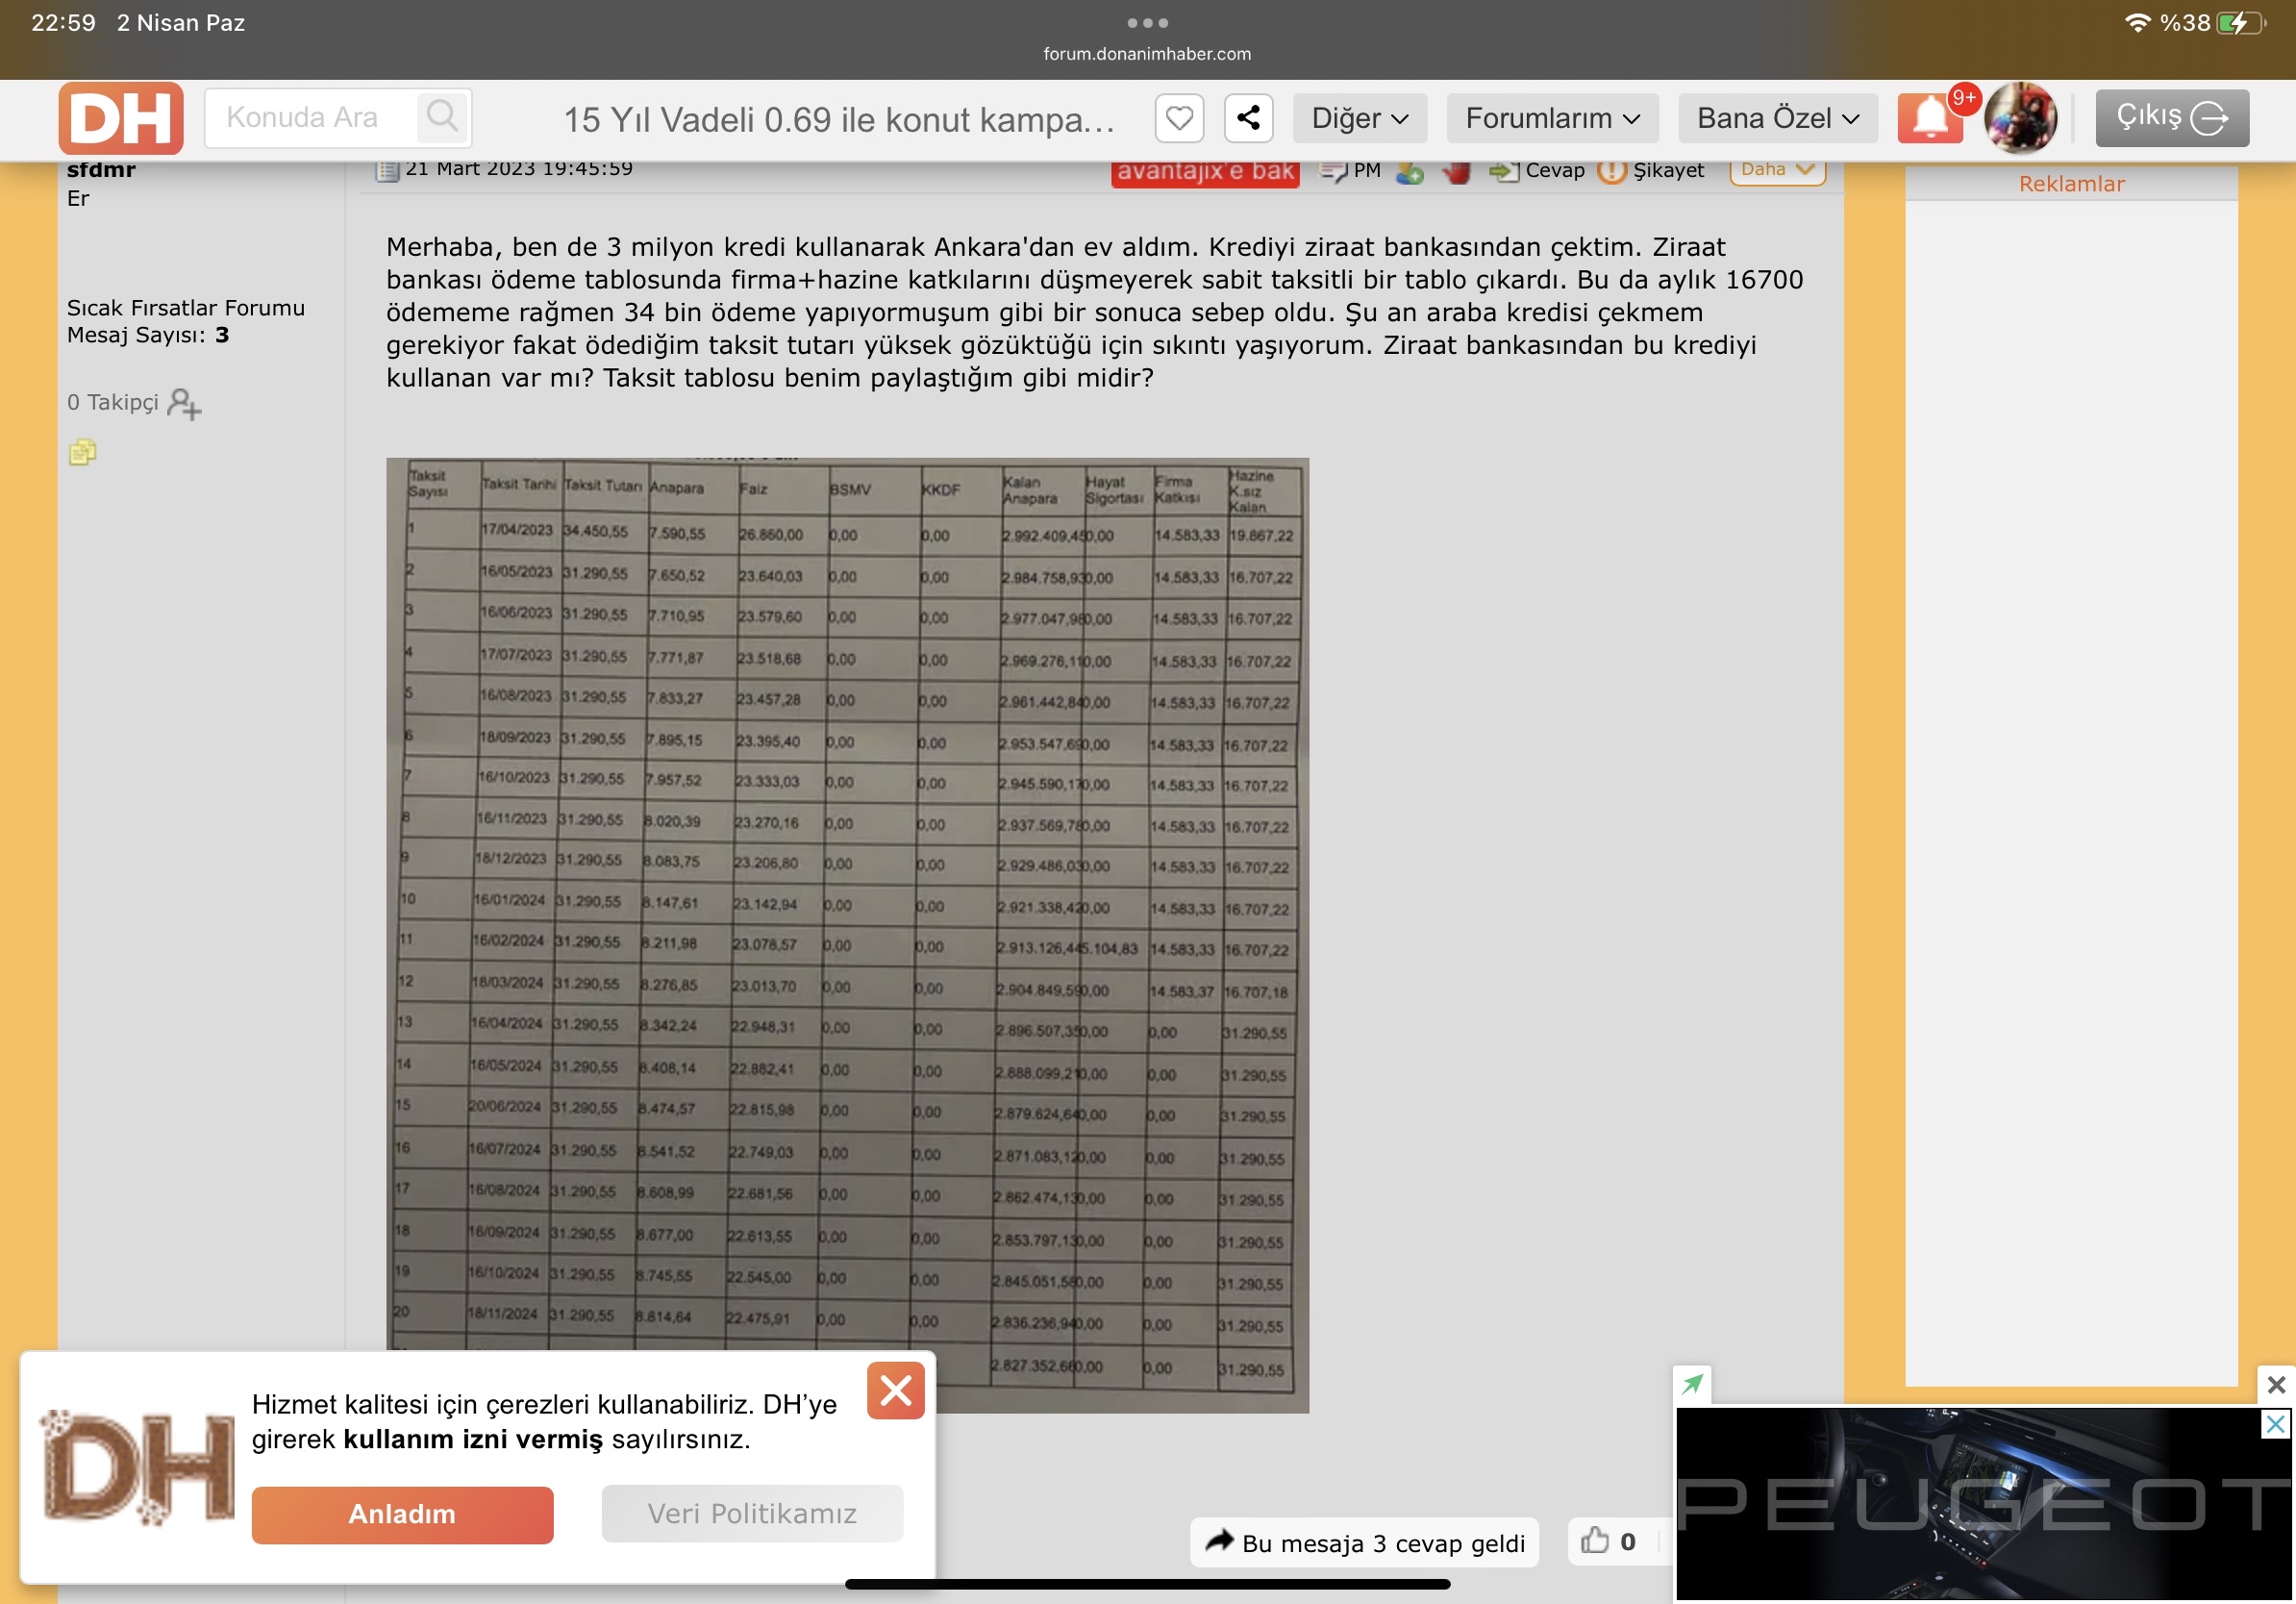Viewport: 2296px width, 1604px height.
Task: Click the Cevap text label
Action: coord(1555,171)
